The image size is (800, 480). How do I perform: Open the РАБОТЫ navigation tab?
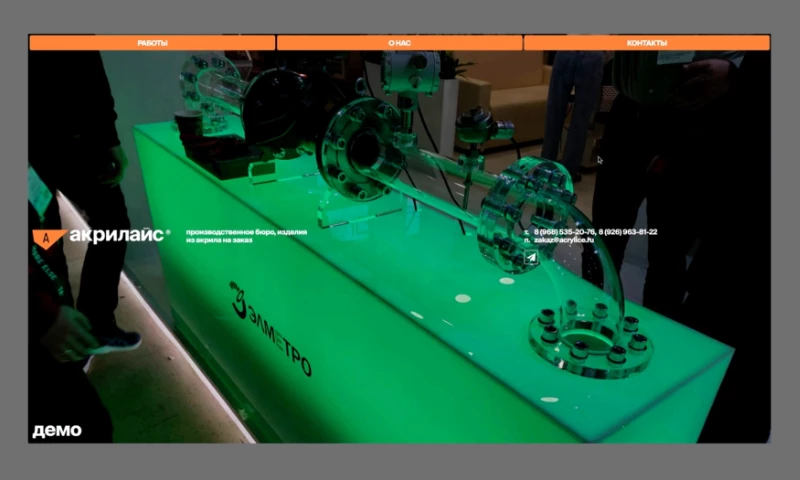(x=152, y=43)
